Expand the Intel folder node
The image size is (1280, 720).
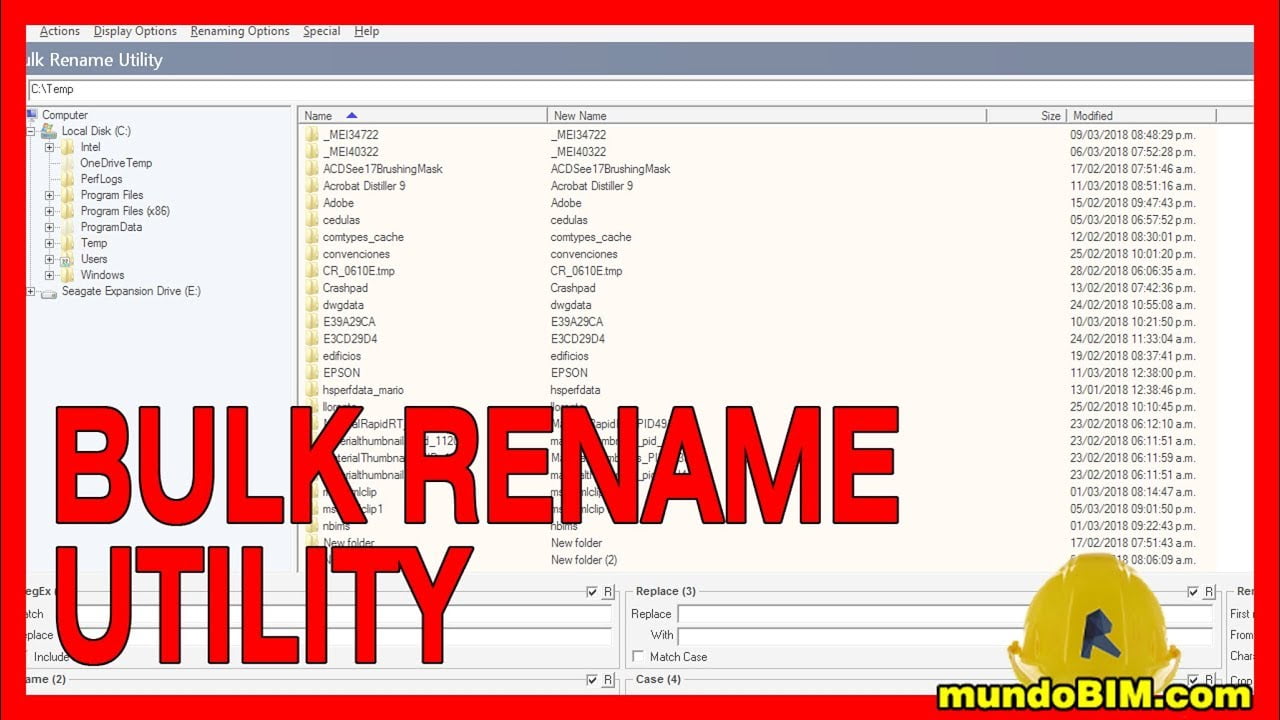tap(49, 147)
